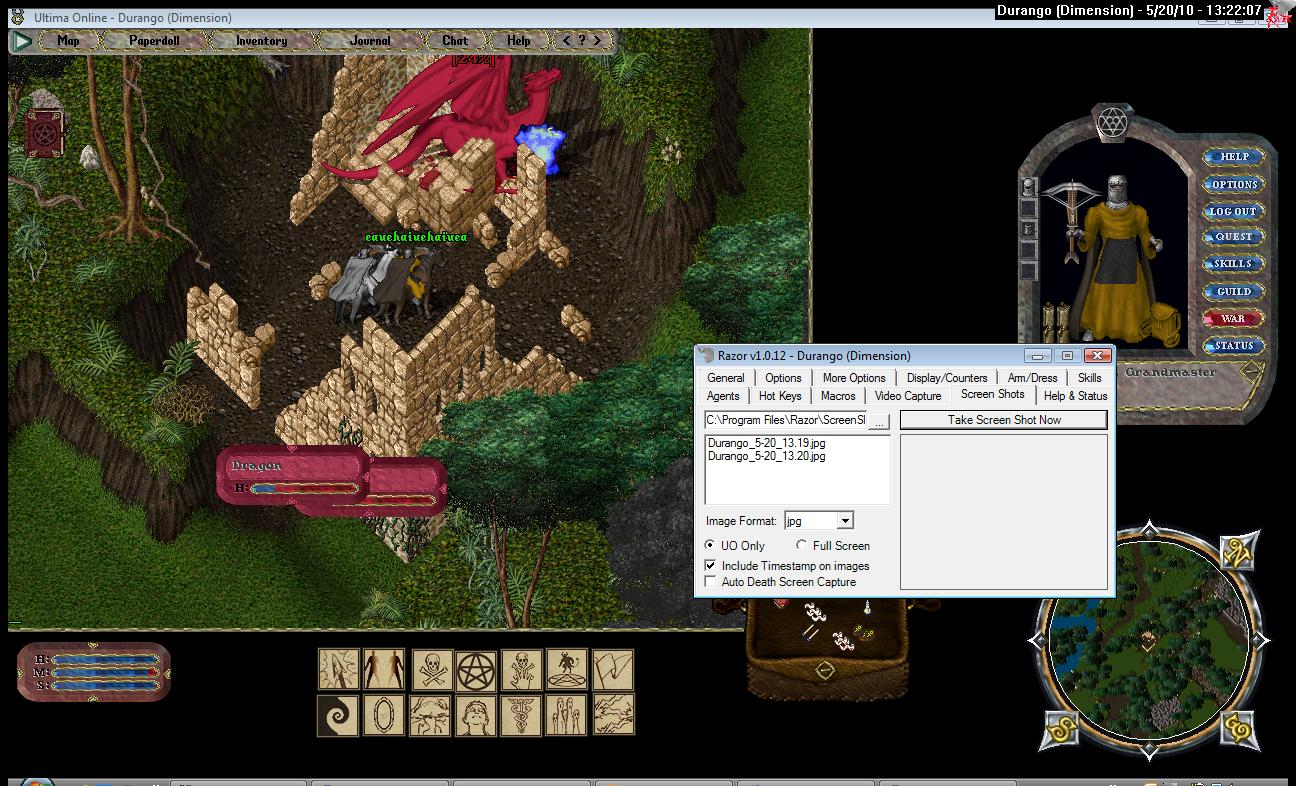This screenshot has height=786, width=1296.
Task: Uncheck Include Timestamp on images
Action: tap(711, 566)
